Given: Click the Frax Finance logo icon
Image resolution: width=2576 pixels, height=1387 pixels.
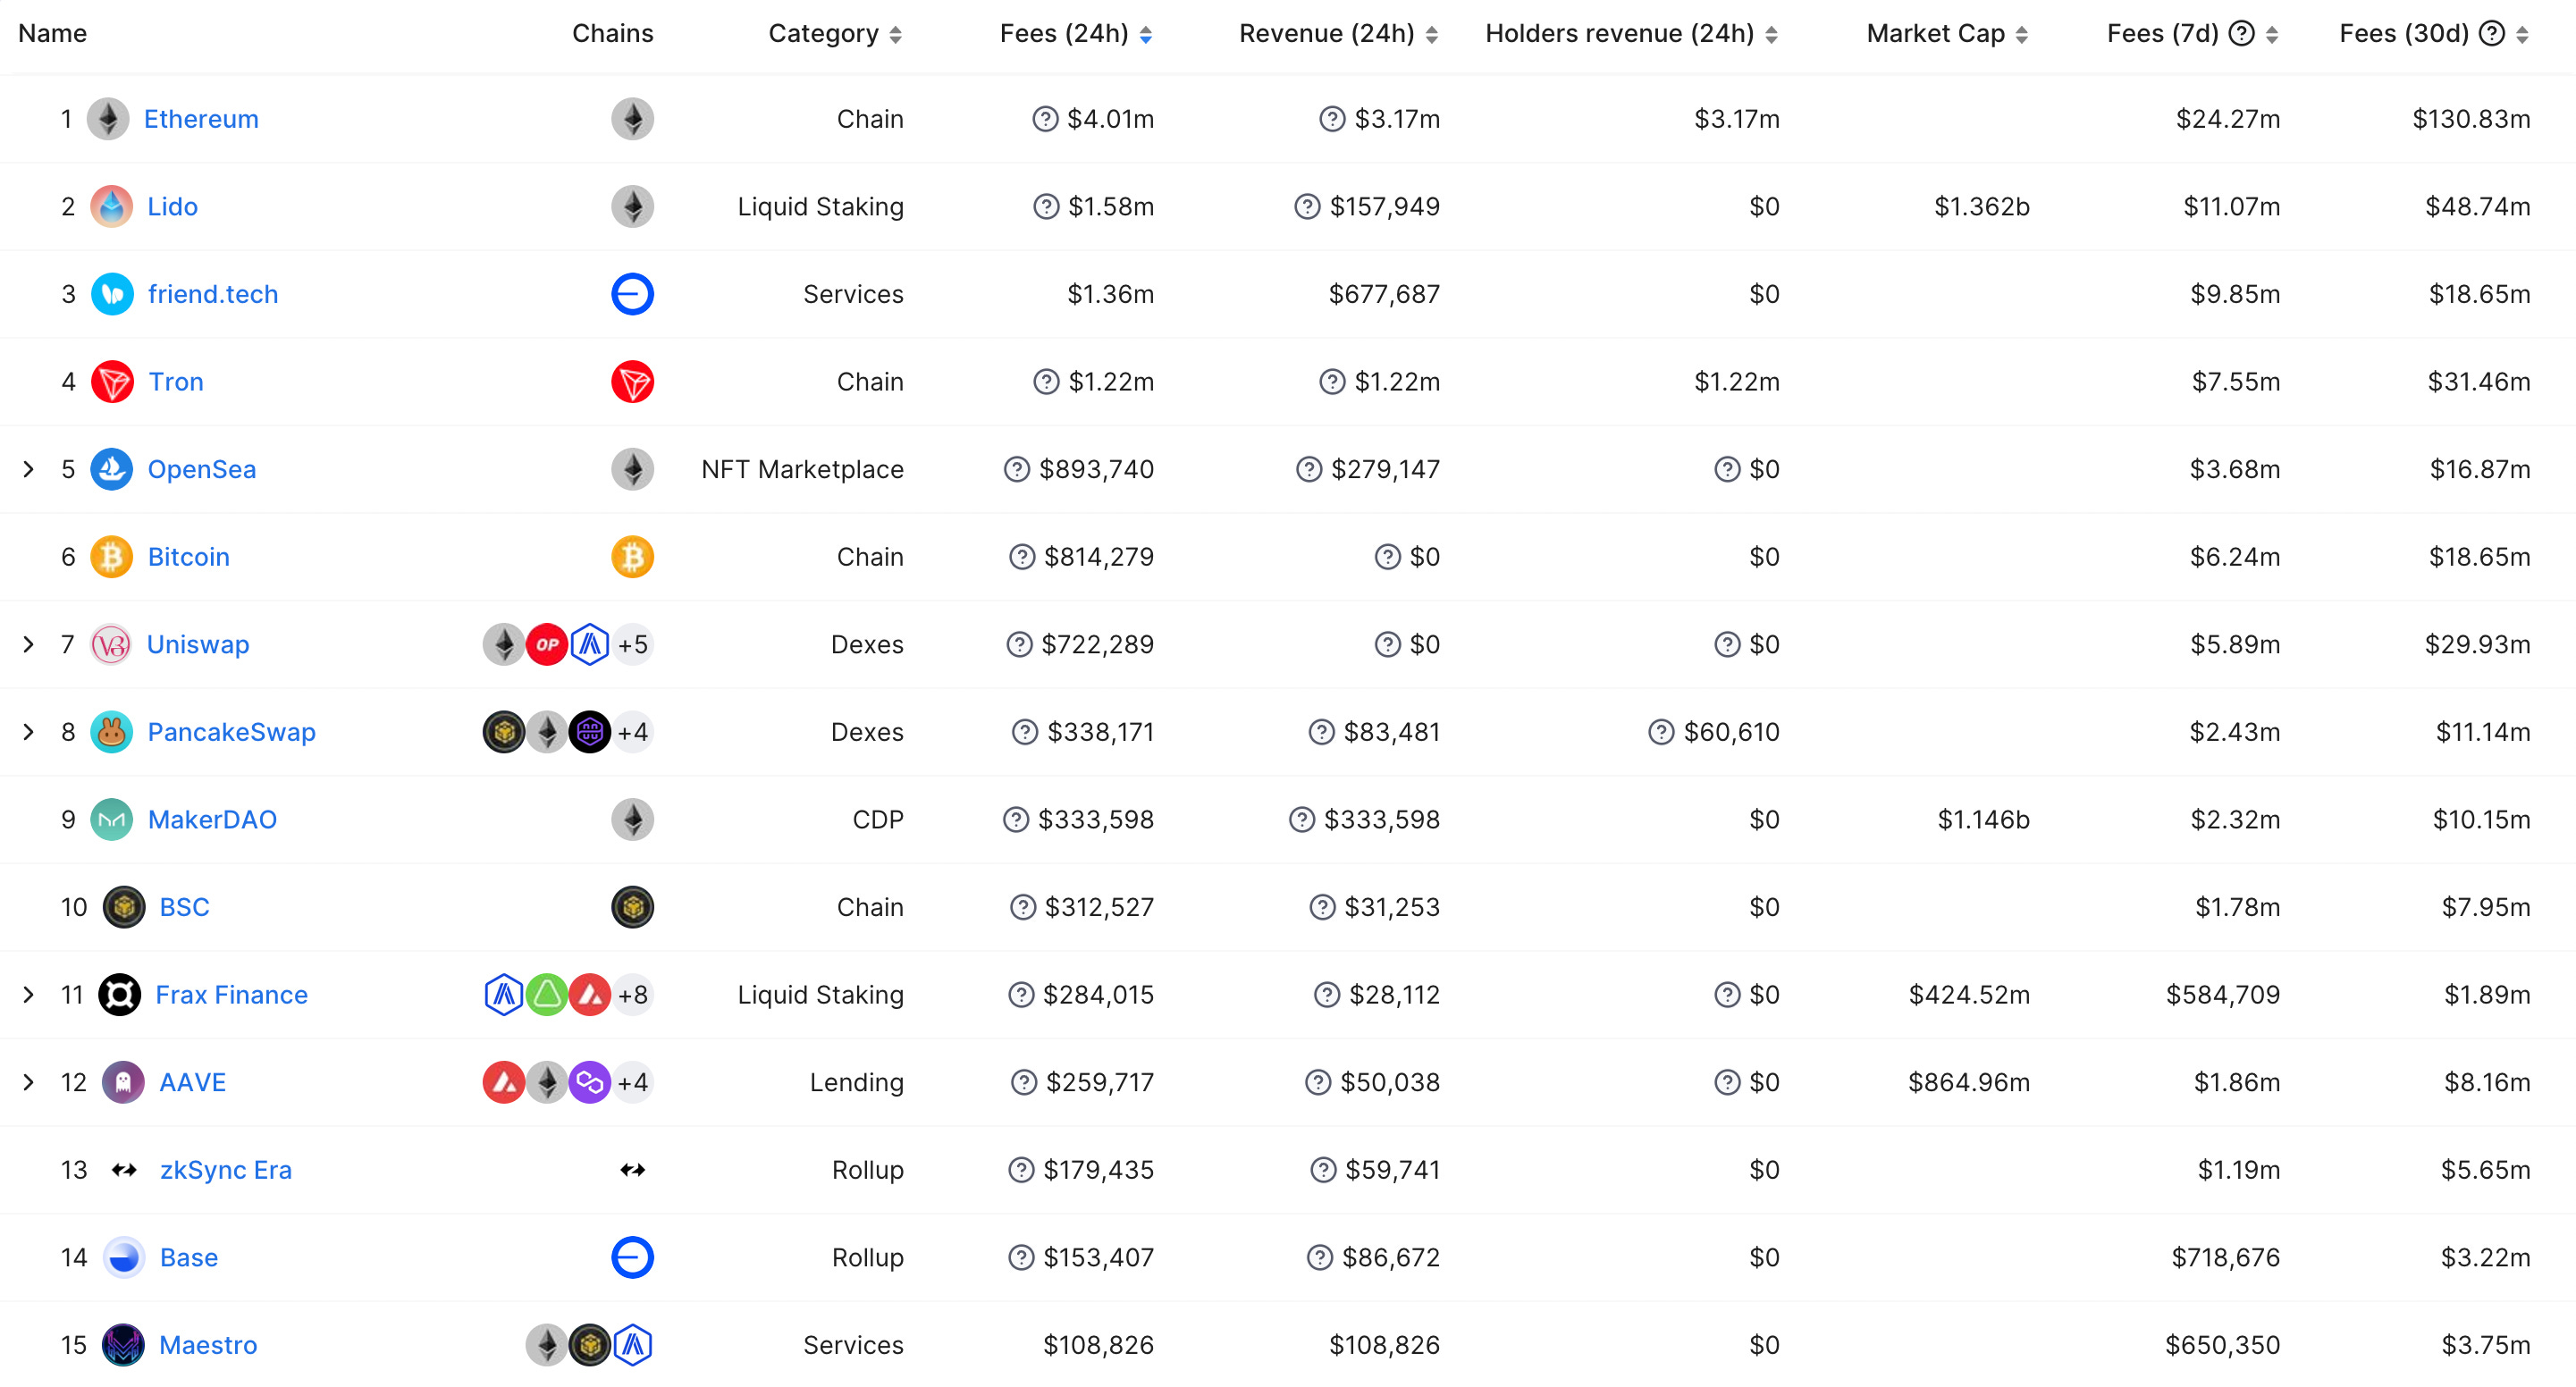Looking at the screenshot, I should pyautogui.click(x=120, y=995).
